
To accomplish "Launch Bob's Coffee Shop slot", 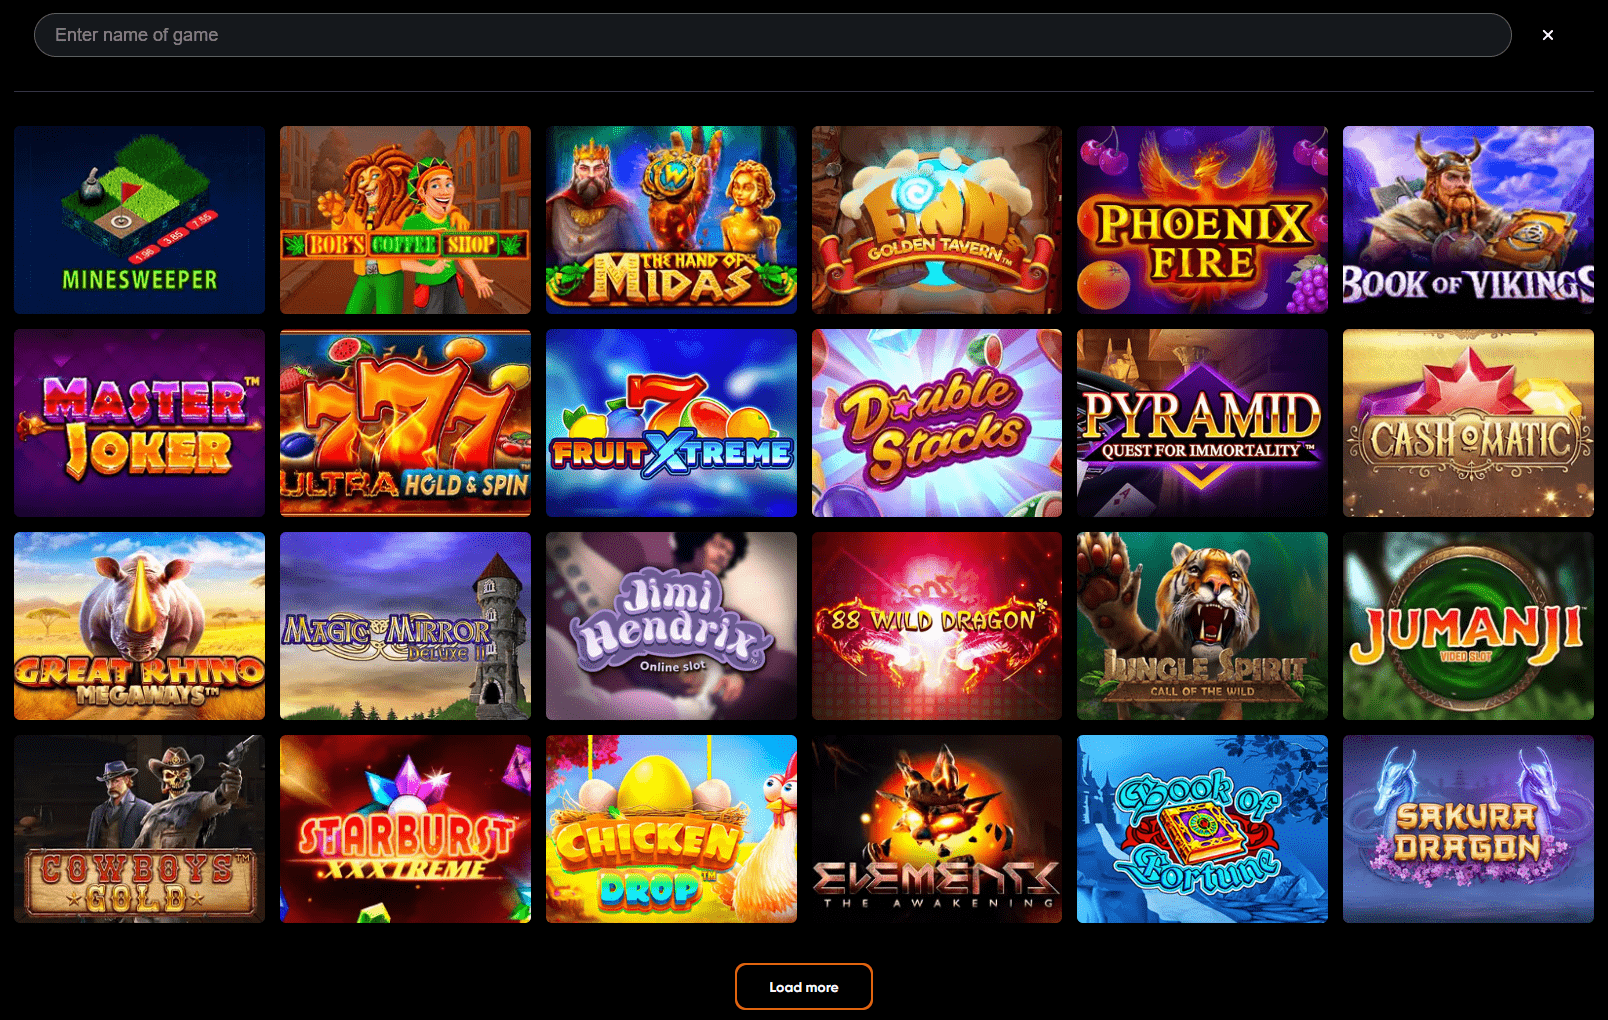I will click(x=405, y=220).
